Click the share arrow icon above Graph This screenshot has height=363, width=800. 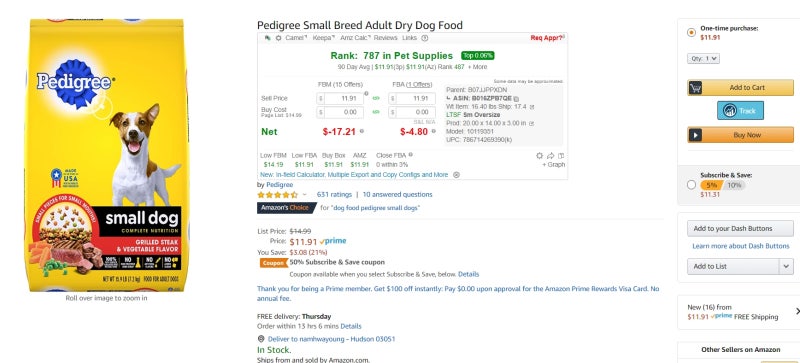[x=551, y=156]
